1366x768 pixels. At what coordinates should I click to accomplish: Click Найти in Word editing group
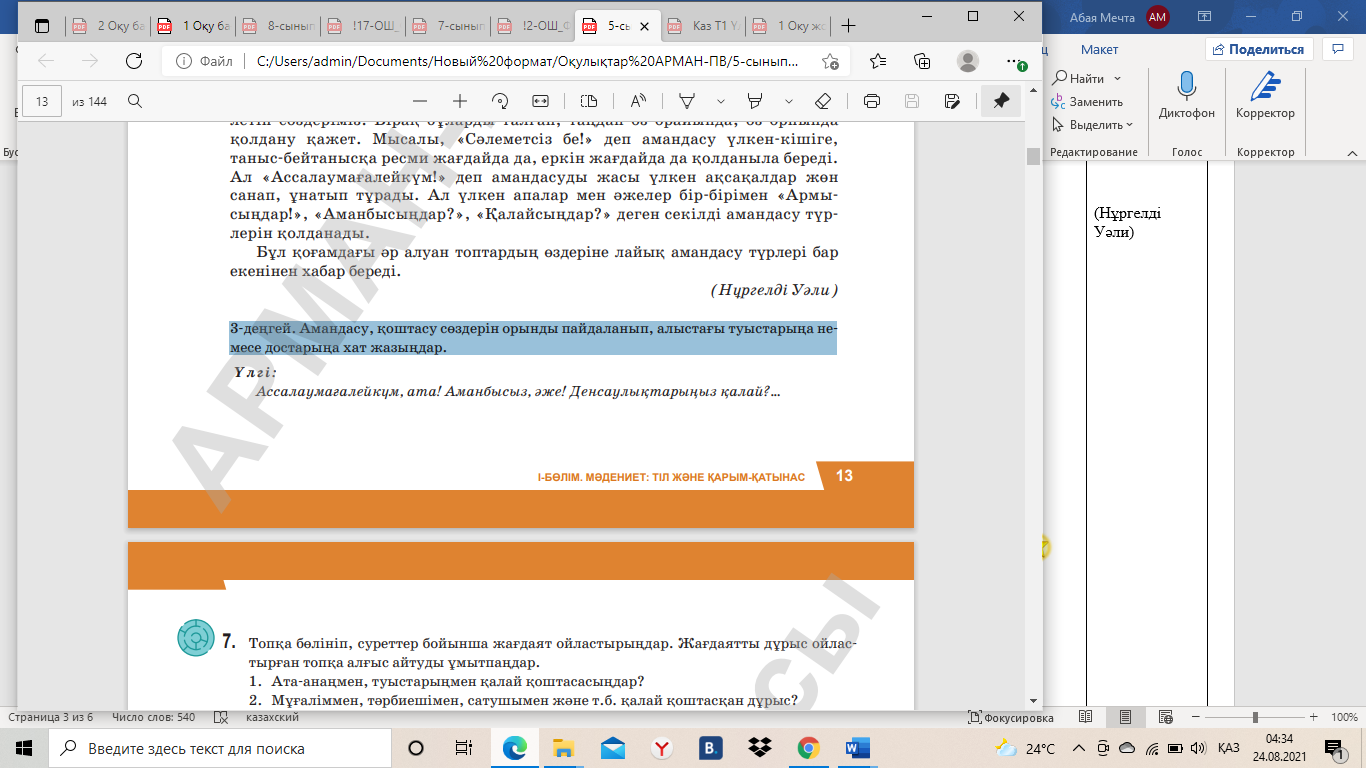[x=1078, y=78]
